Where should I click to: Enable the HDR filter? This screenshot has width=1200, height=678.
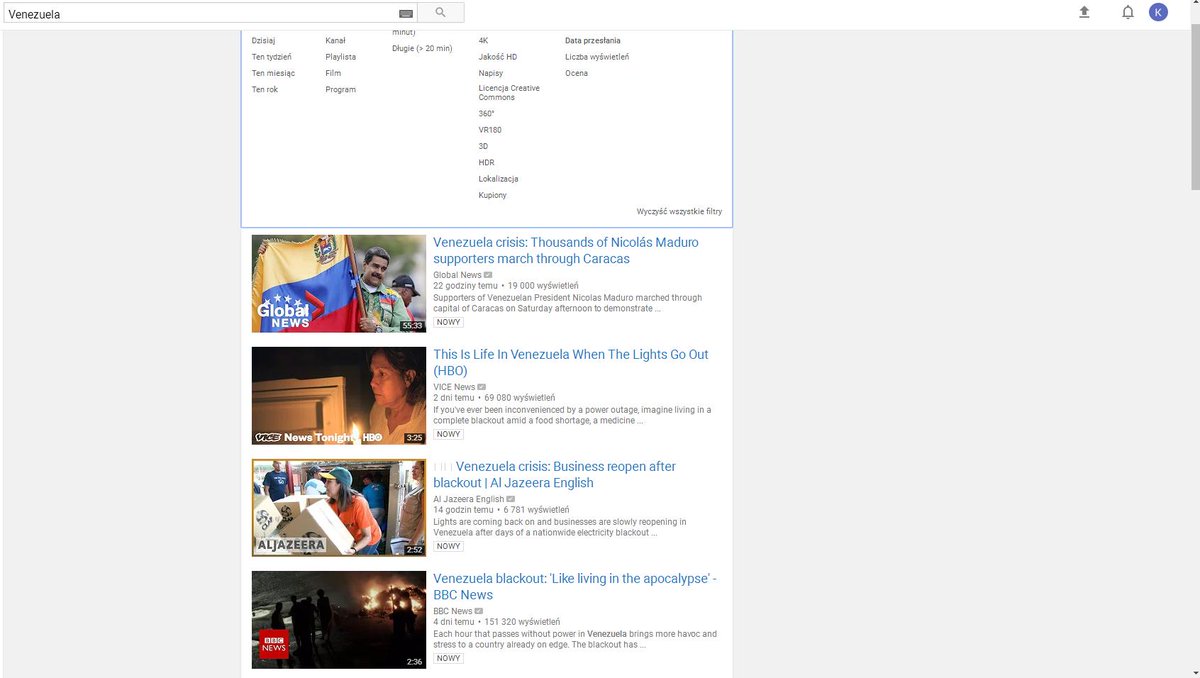coord(486,162)
